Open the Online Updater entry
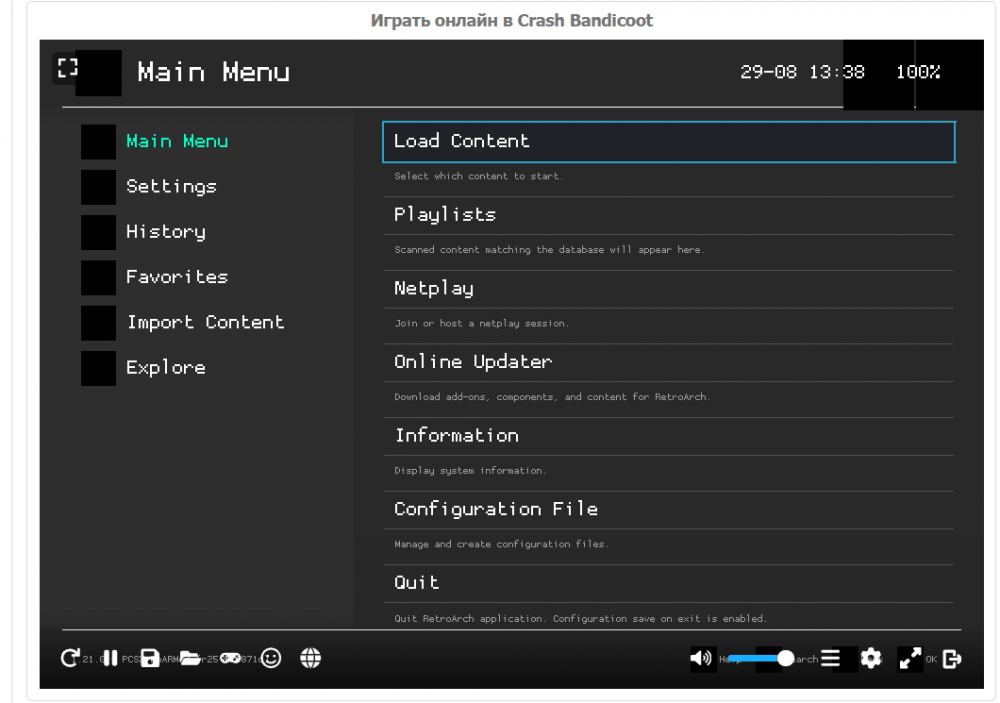This screenshot has height=703, width=1000. tap(669, 362)
